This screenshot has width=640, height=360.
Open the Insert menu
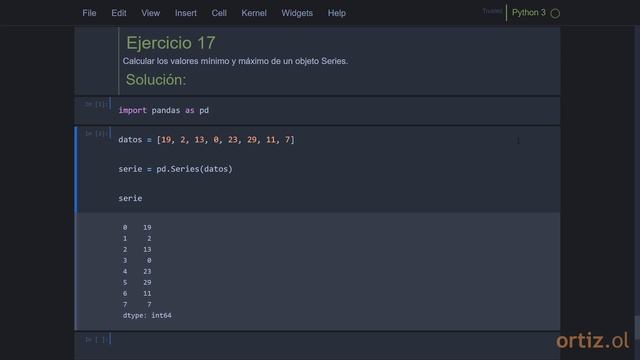(x=186, y=13)
